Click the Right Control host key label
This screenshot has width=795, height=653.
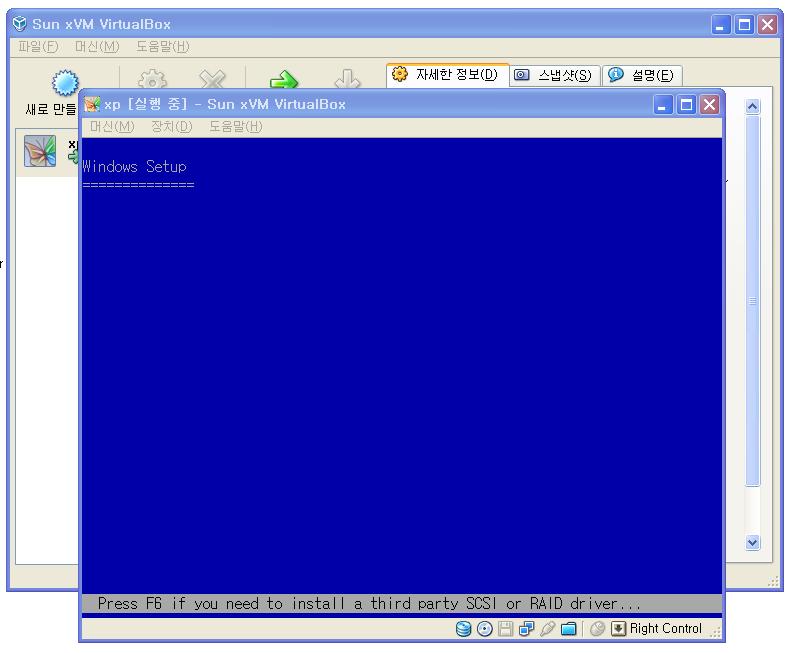coord(666,629)
